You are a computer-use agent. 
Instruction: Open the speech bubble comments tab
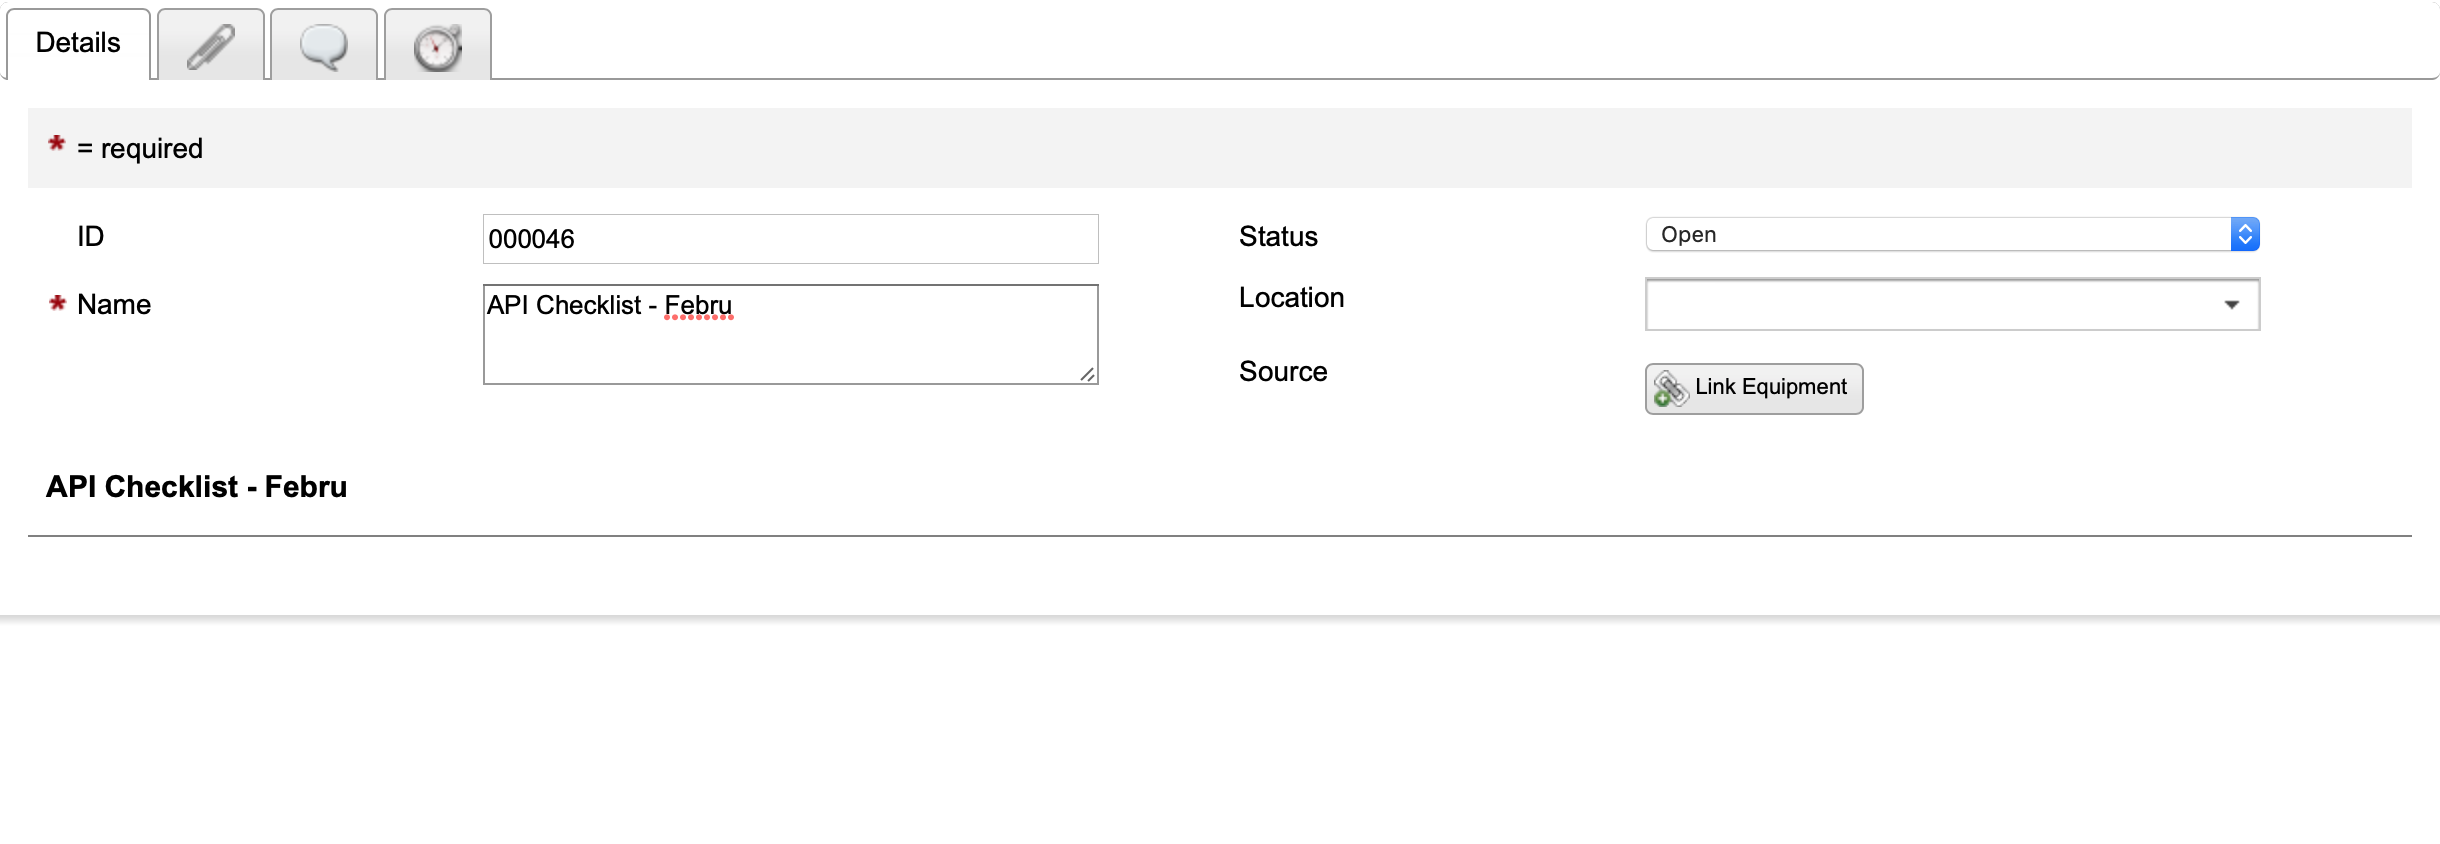click(324, 43)
